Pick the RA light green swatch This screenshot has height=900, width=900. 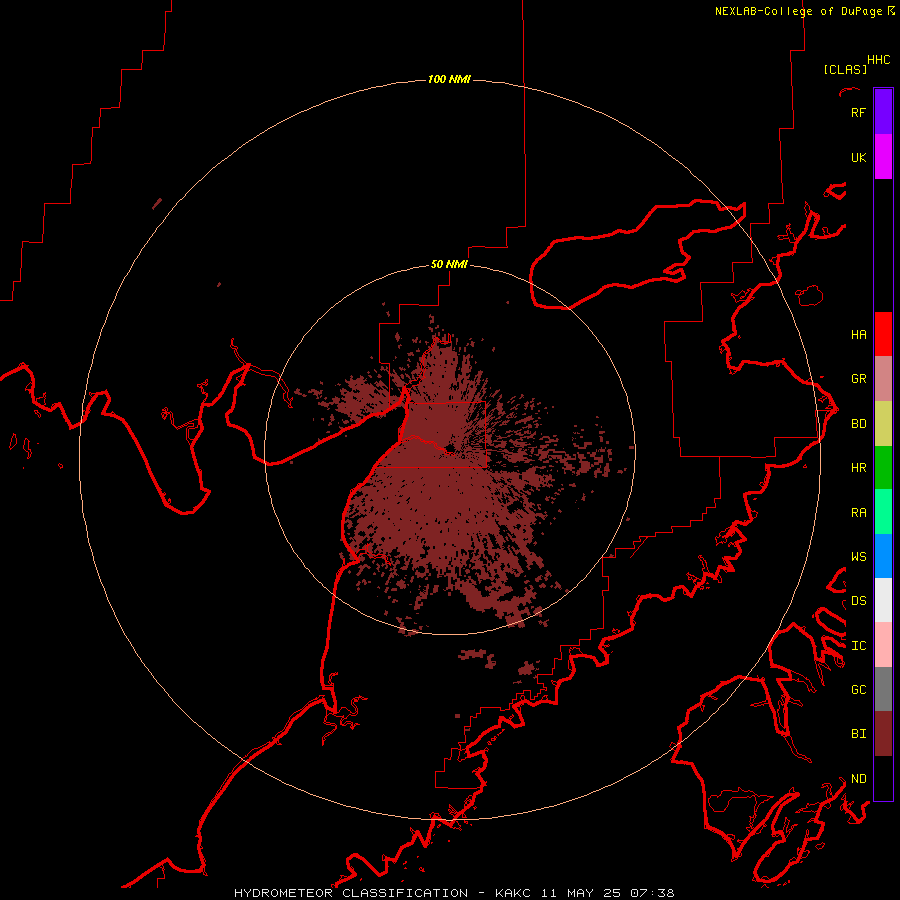[883, 512]
